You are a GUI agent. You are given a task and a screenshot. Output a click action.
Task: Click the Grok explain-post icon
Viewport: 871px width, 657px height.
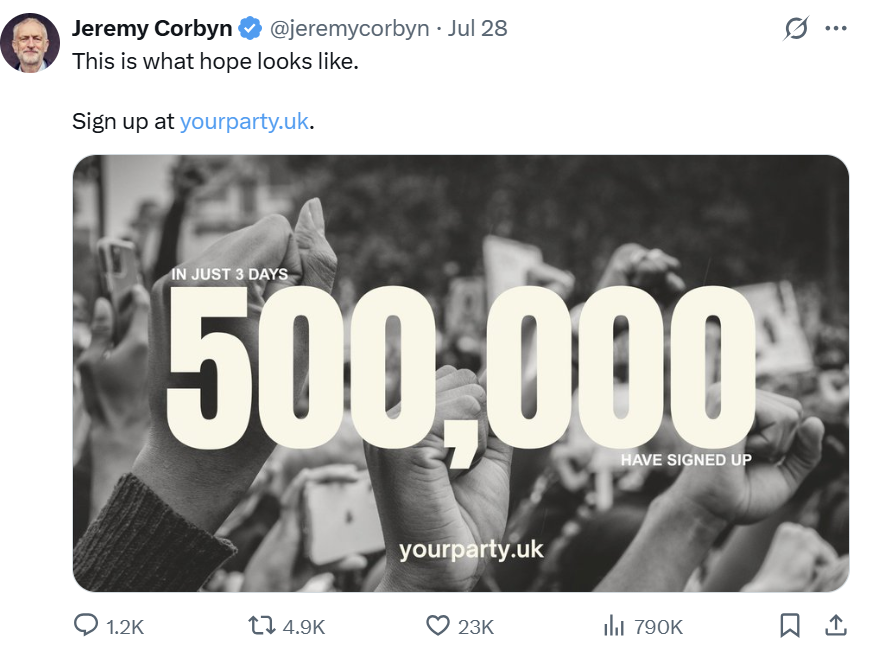point(795,28)
